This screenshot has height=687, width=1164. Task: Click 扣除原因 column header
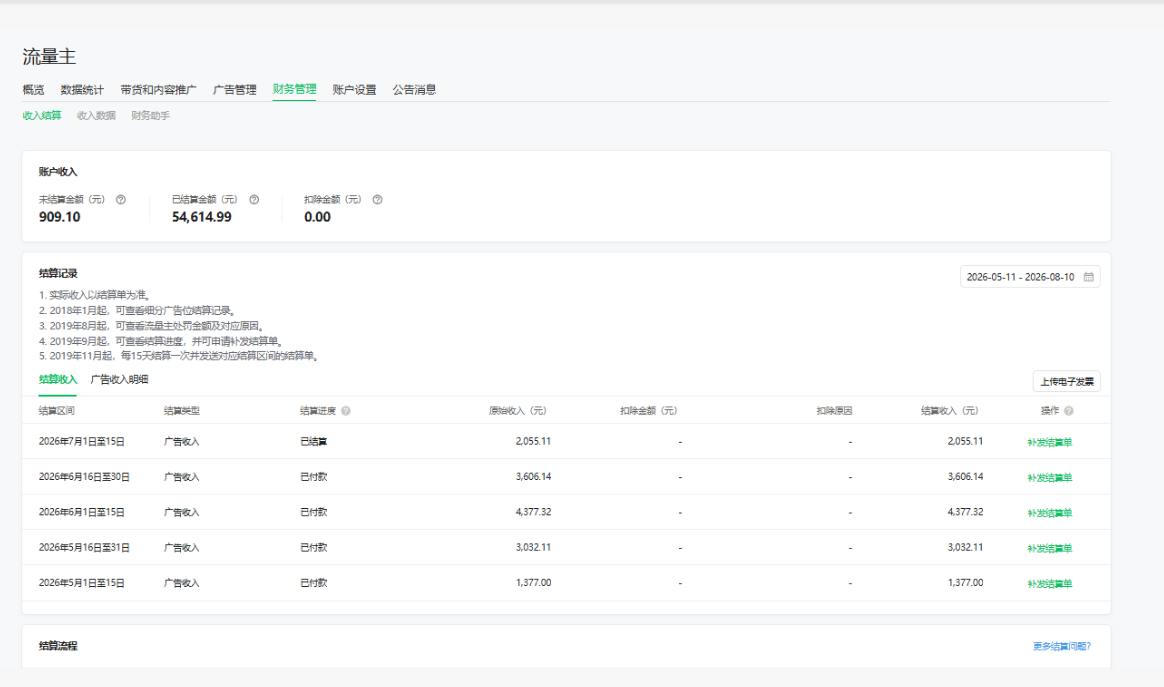click(834, 411)
